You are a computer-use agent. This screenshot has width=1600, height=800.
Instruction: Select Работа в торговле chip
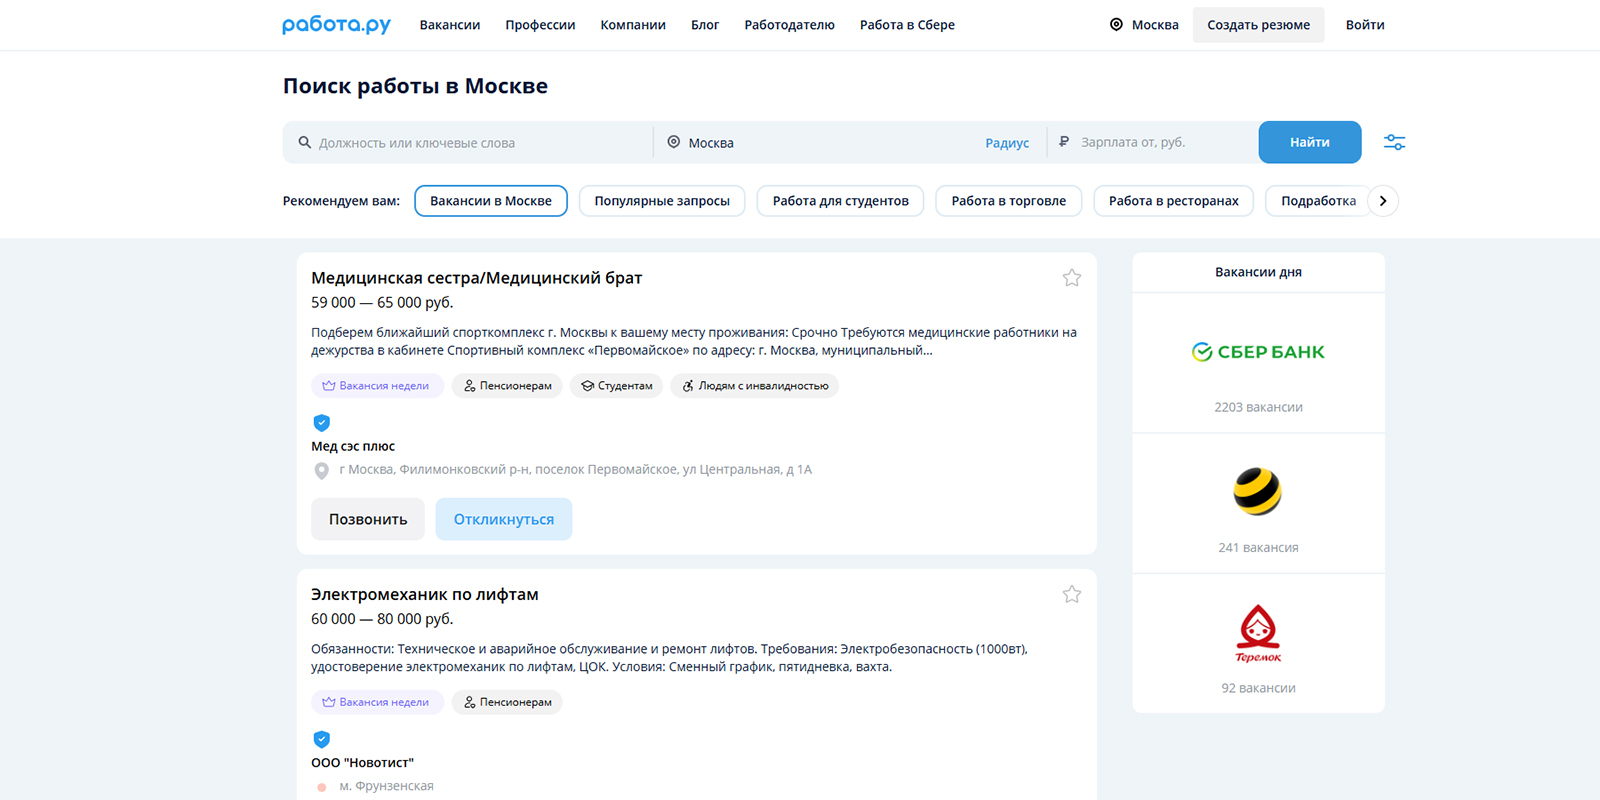1009,201
